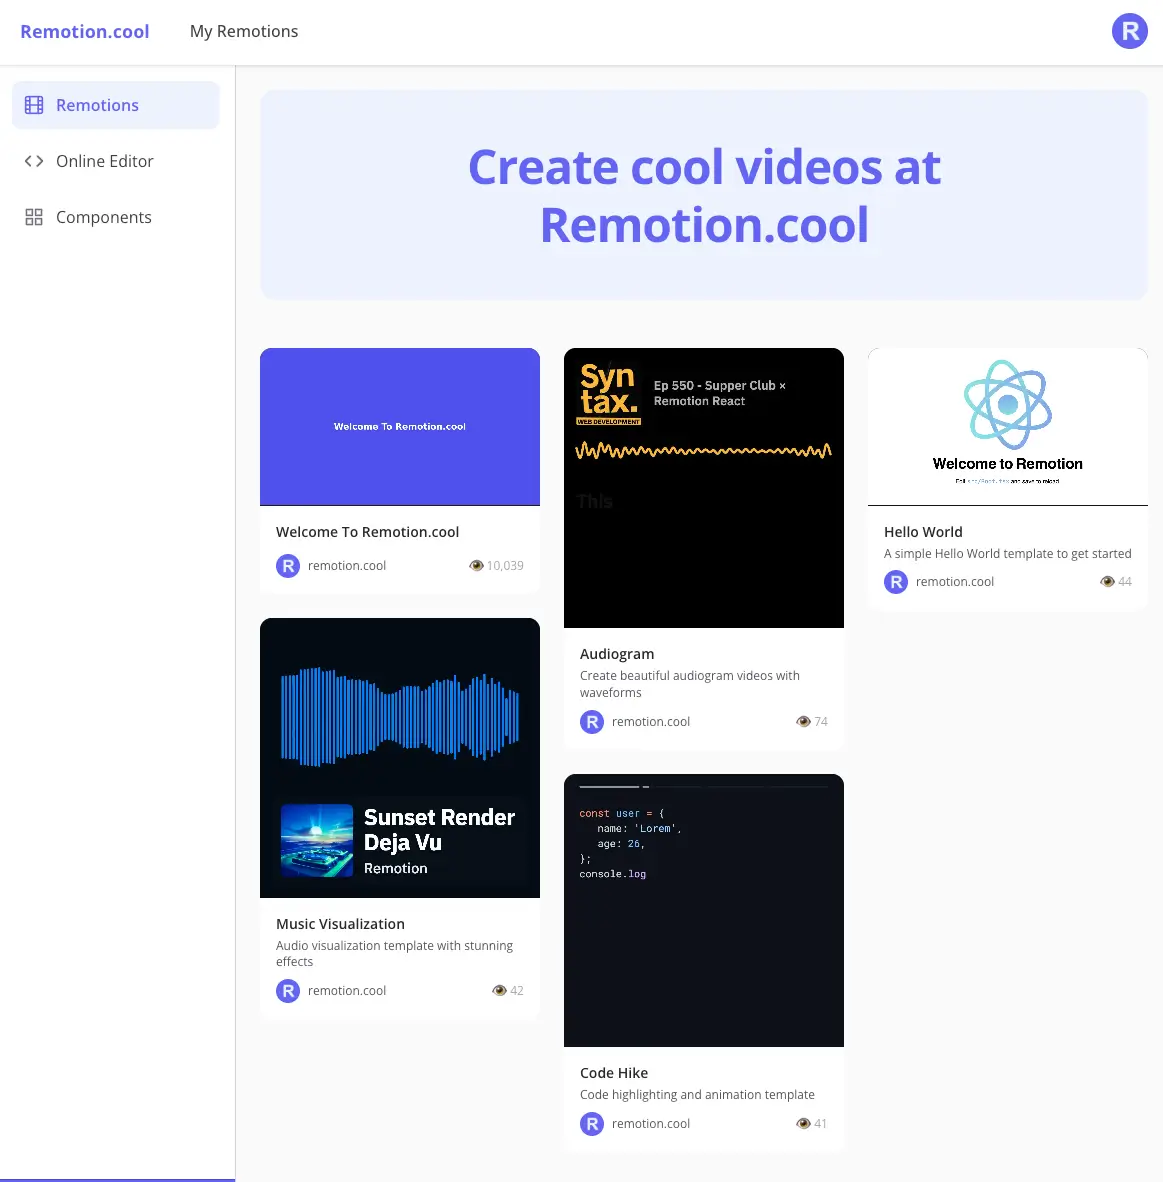The height and width of the screenshot is (1182, 1163).
Task: Open the My Remotions menu item
Action: 244,31
